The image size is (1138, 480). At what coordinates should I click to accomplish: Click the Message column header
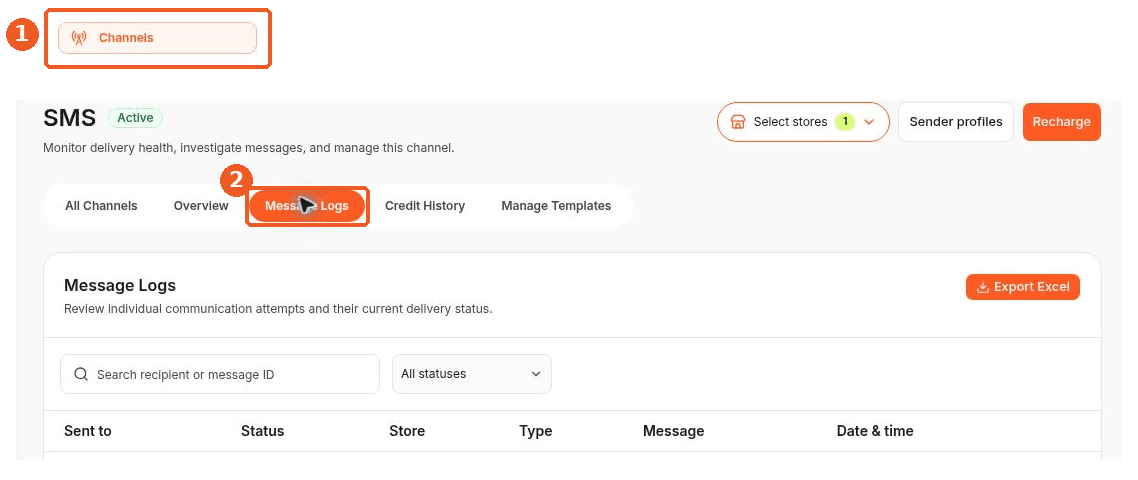click(x=674, y=431)
